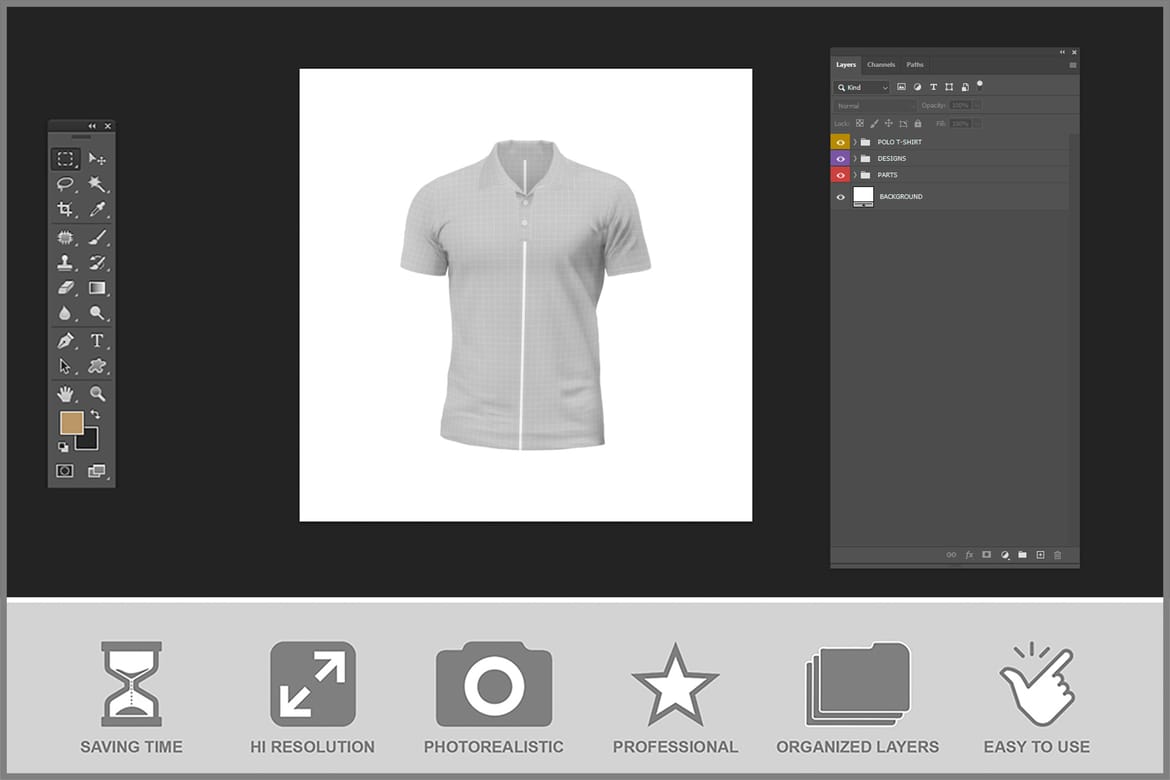The image size is (1170, 780).
Task: Turn layer filtering on or off
Action: coord(980,84)
